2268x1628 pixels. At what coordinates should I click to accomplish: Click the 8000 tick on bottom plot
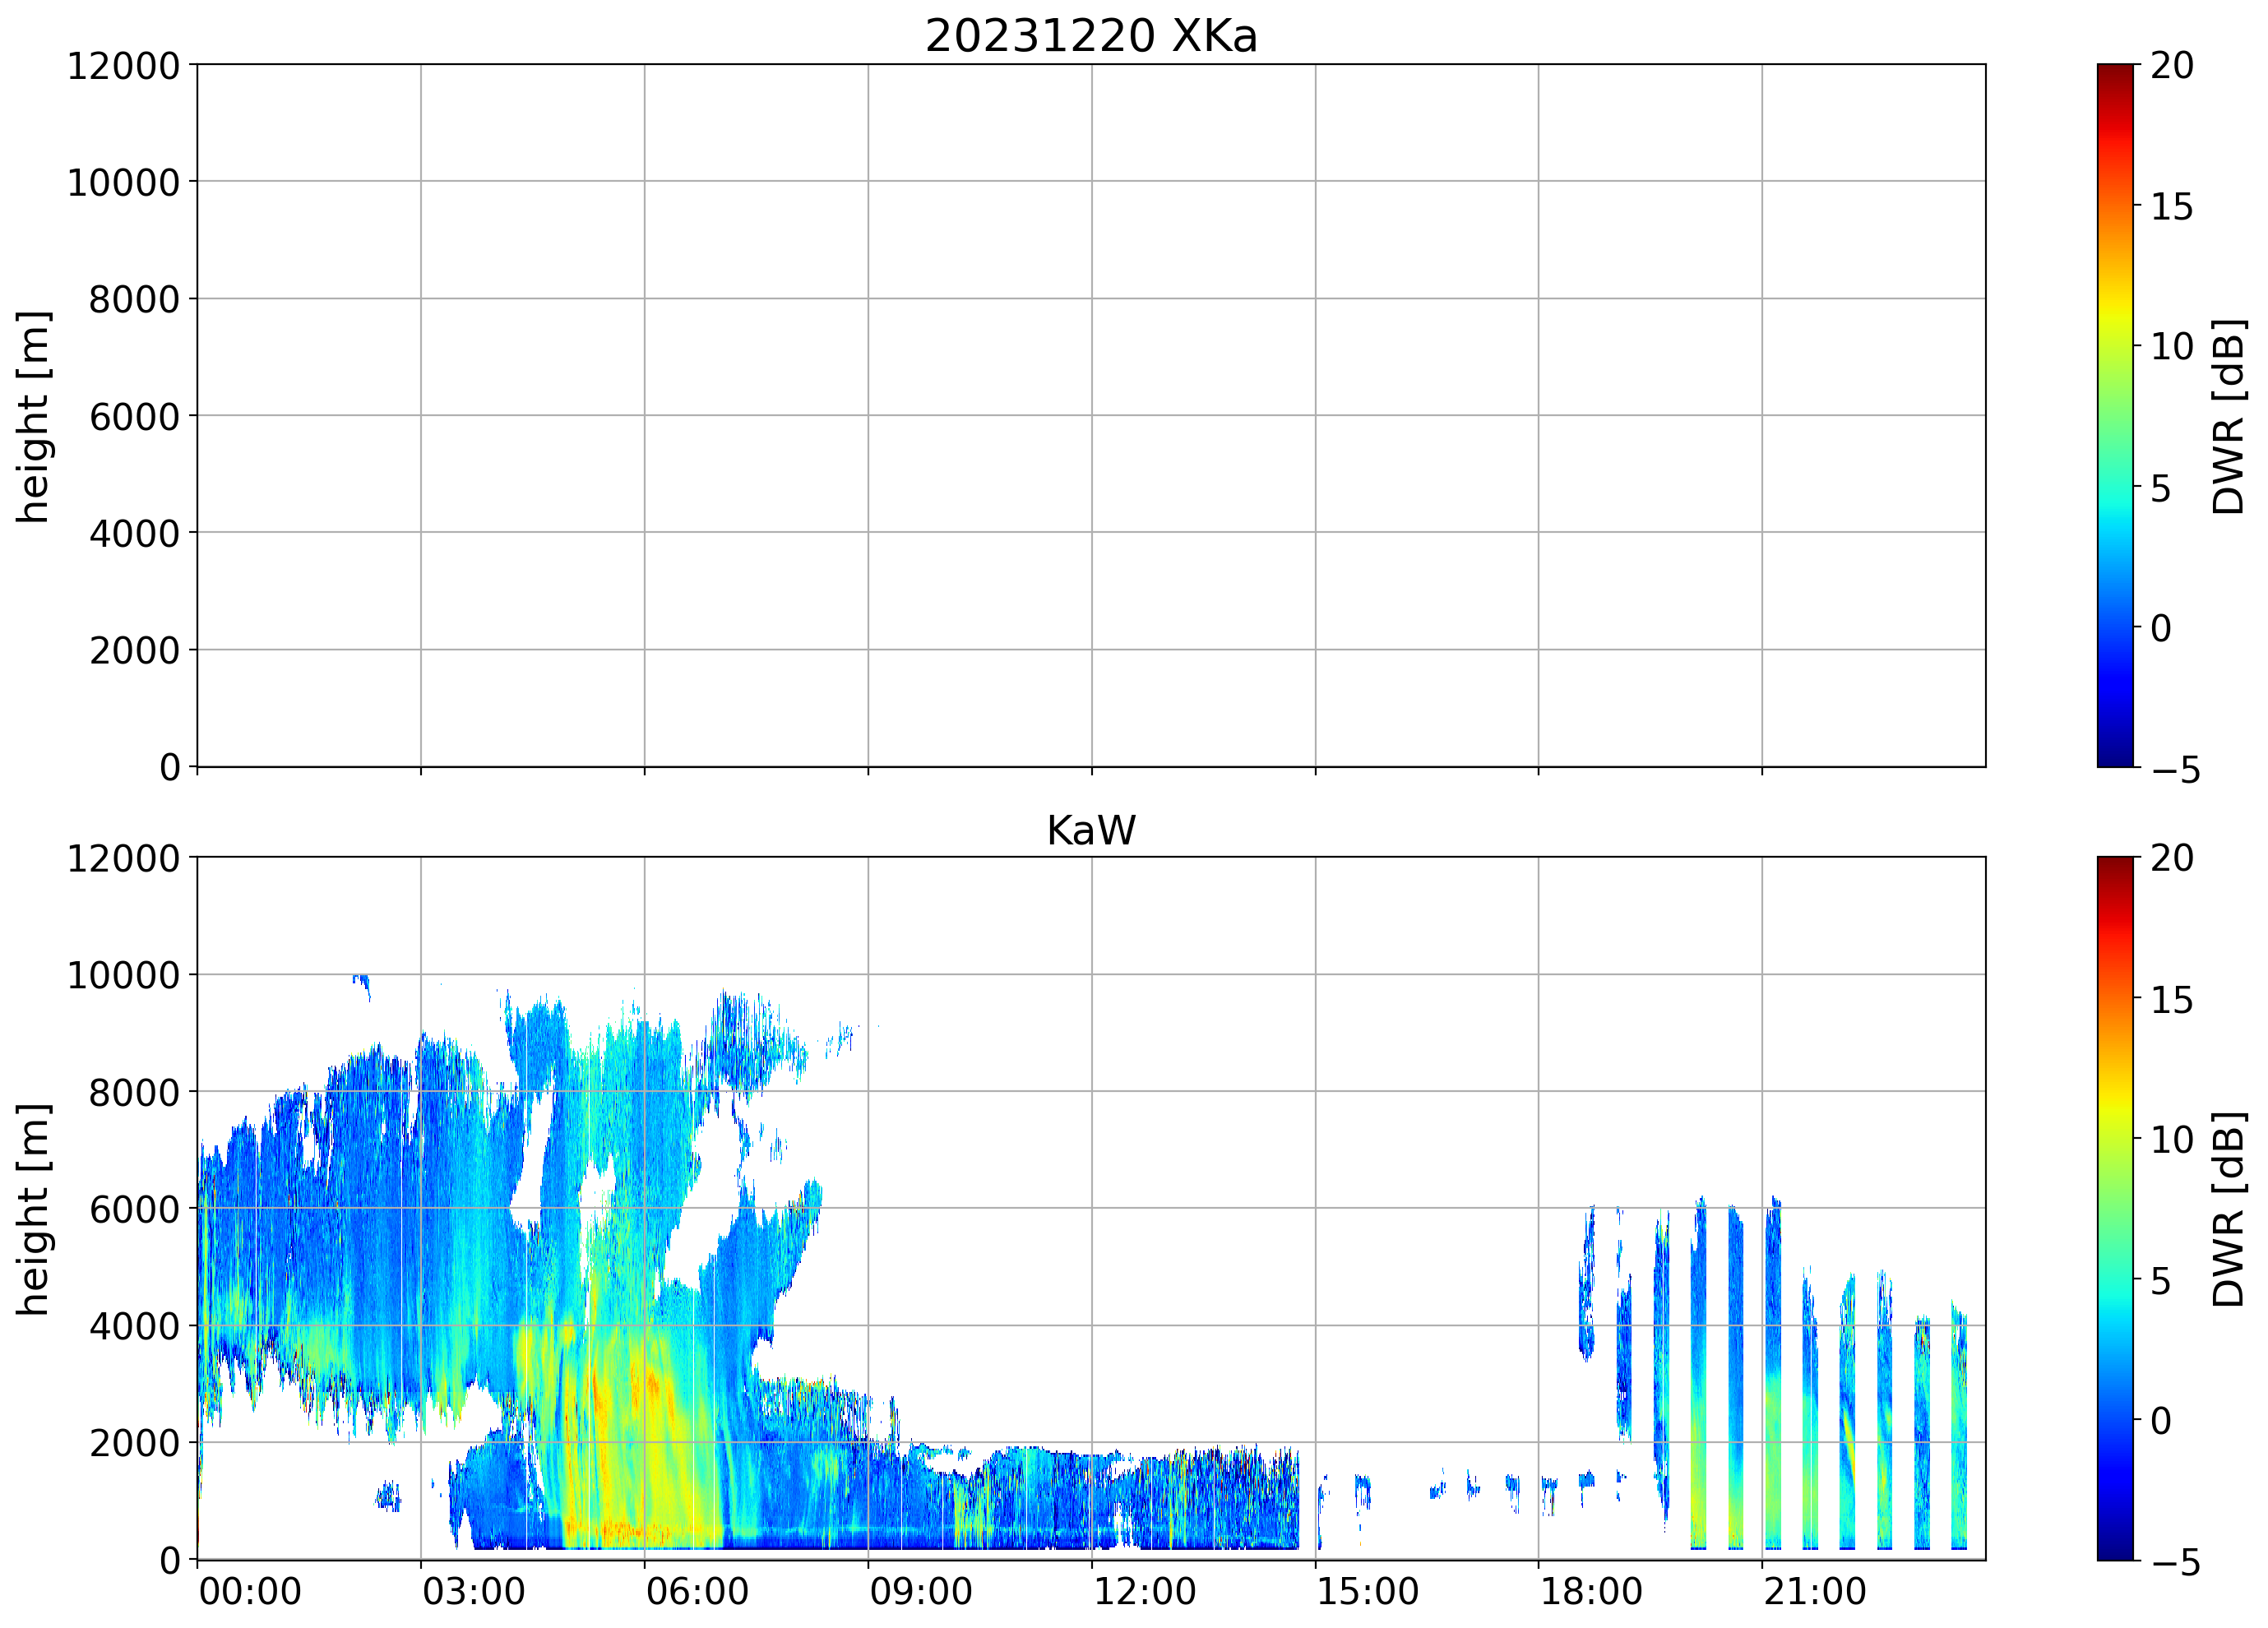point(134,1093)
